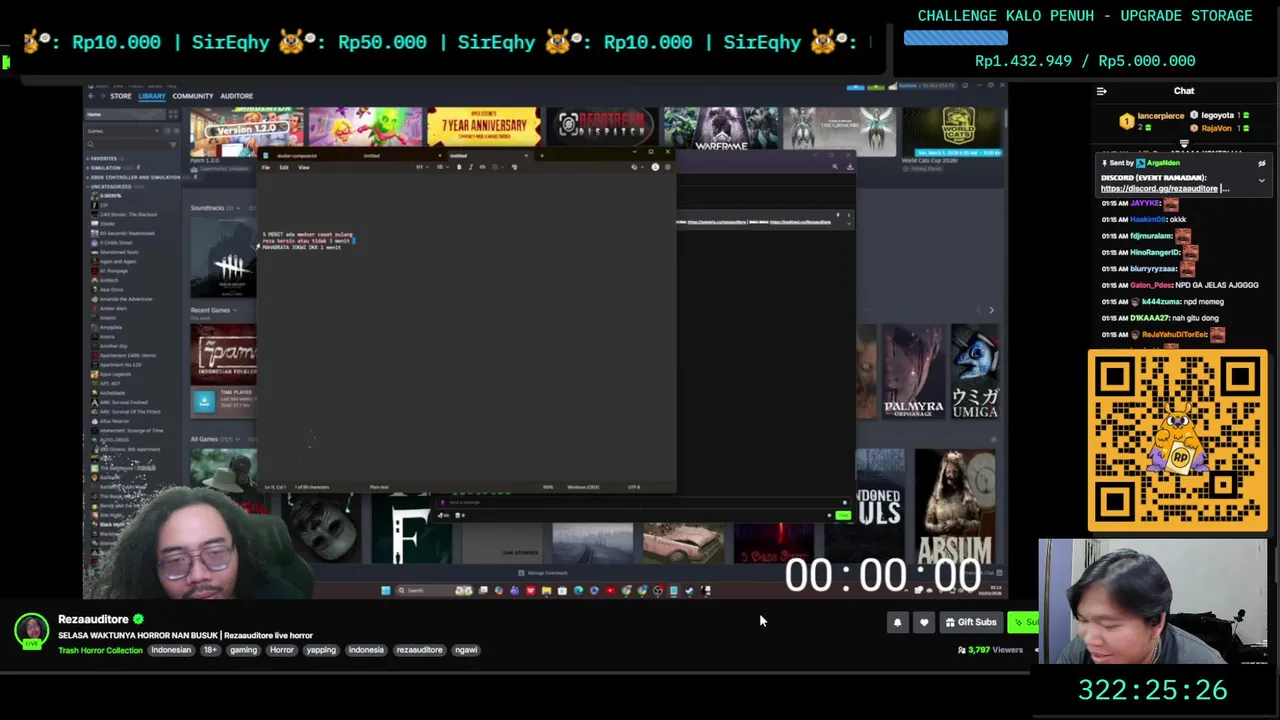Add a new Notepad tab
Screen dimensions: 1280x720
pos(541,156)
